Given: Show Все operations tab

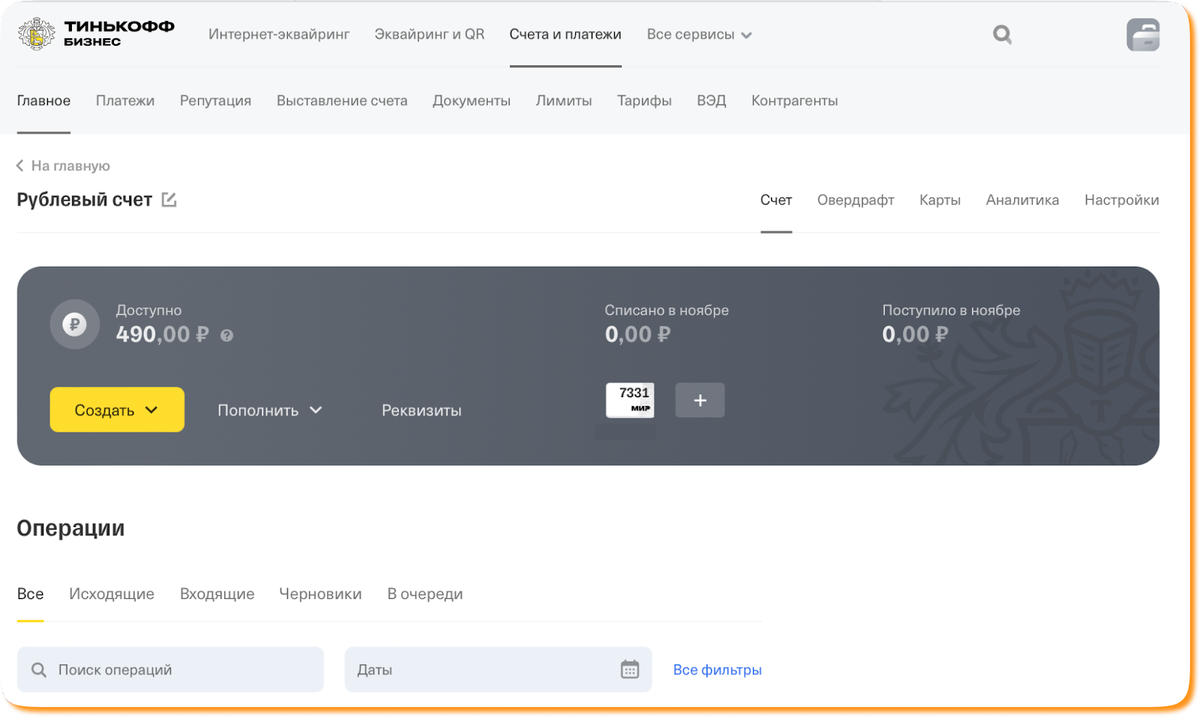Looking at the screenshot, I should point(30,594).
